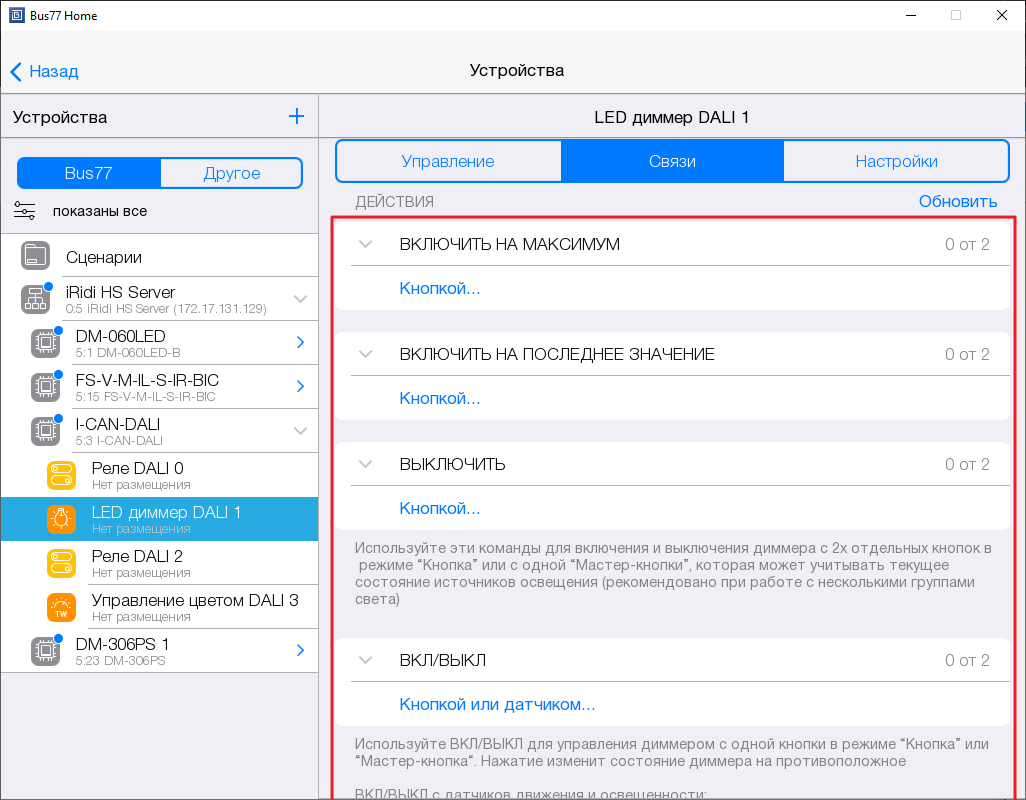The image size is (1026, 800).
Task: Collapse the I-CAN-DALI device group
Action: pos(300,431)
